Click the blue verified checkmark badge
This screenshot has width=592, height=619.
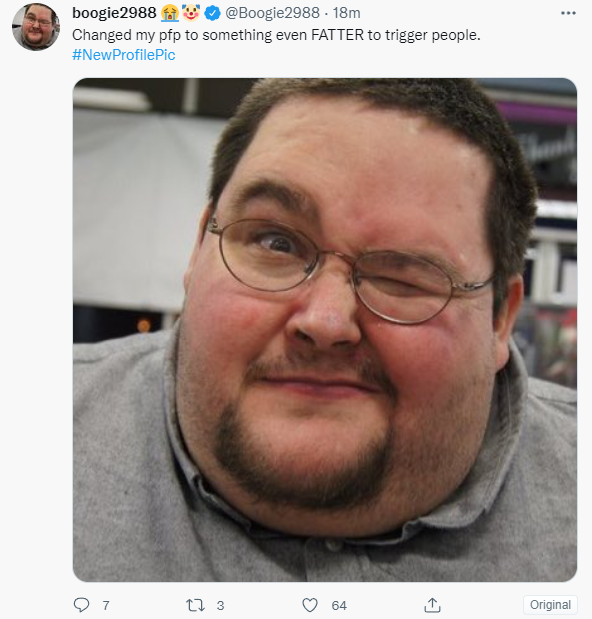(213, 13)
